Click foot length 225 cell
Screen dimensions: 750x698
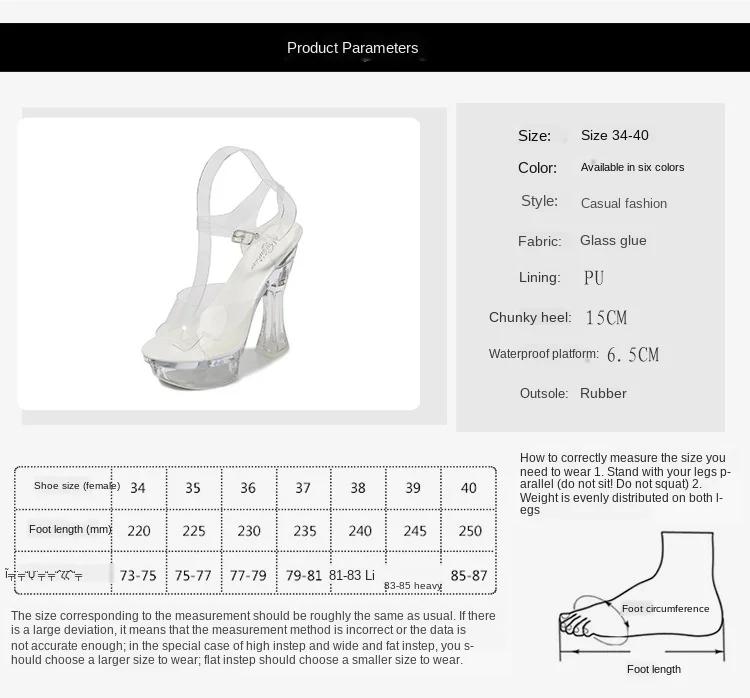click(x=194, y=531)
